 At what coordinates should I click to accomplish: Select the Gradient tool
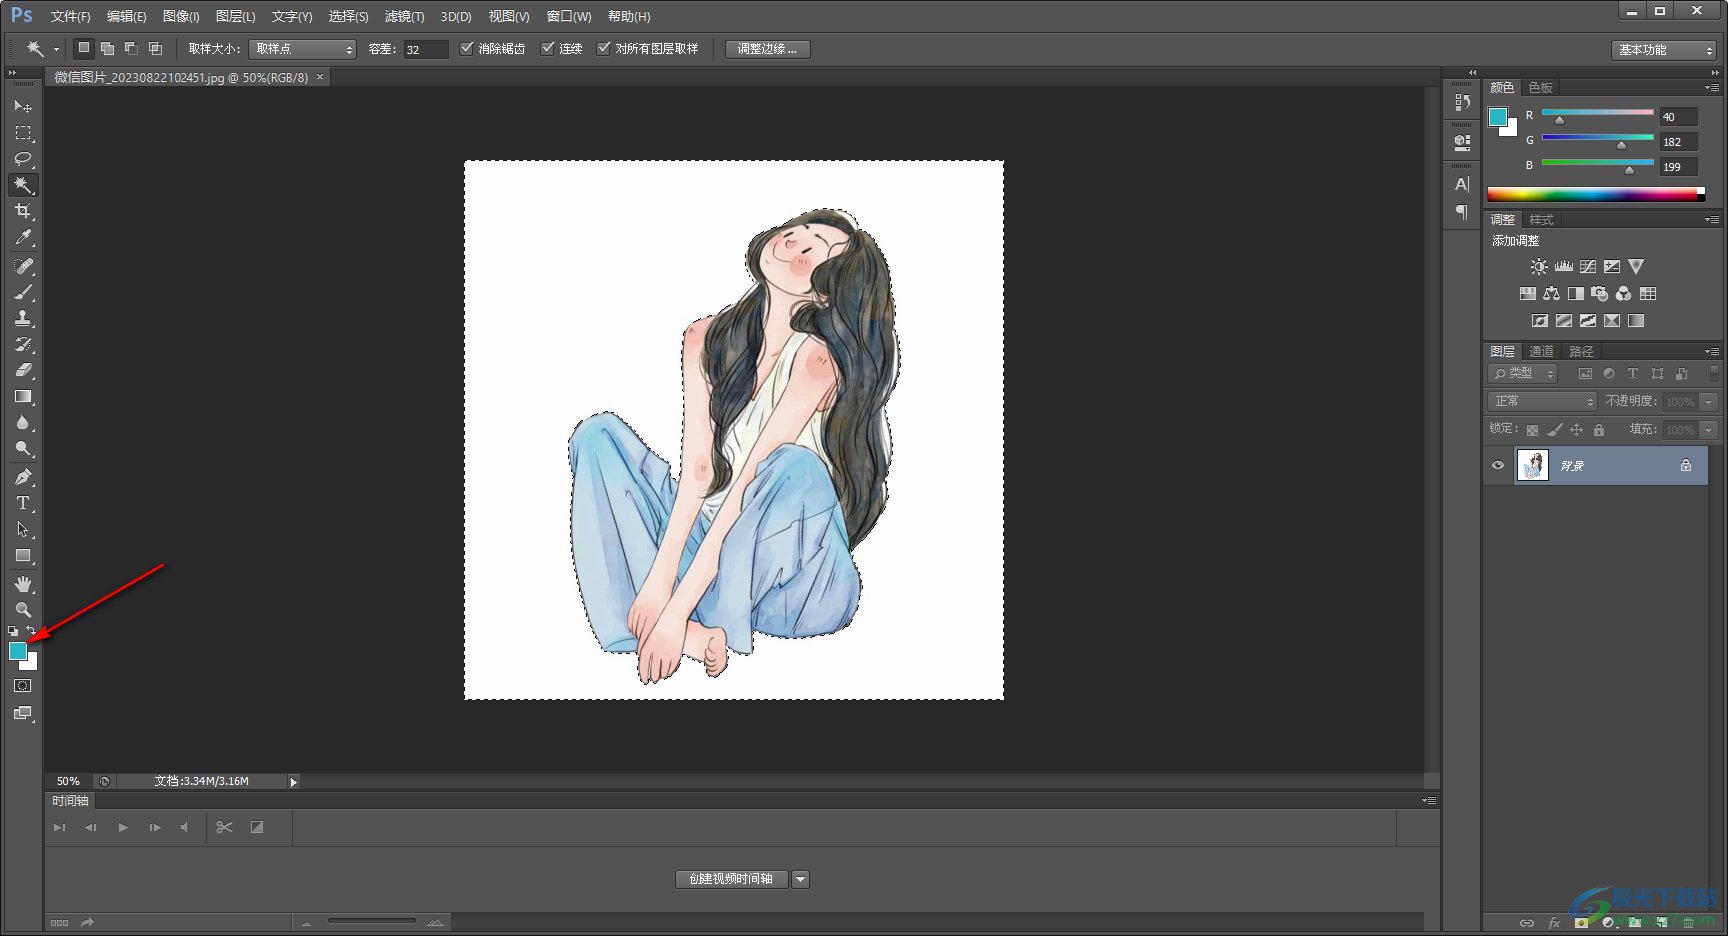click(23, 396)
